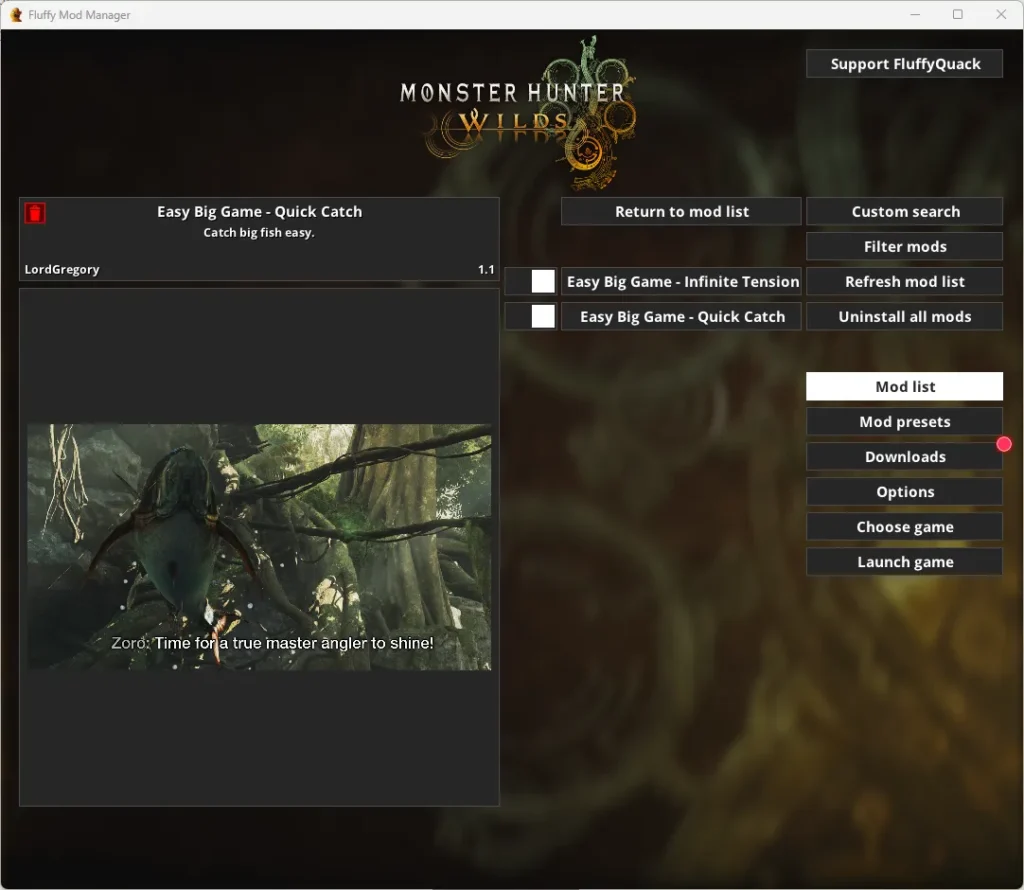Refresh the mod list
Viewport: 1024px width, 890px height.
point(904,281)
